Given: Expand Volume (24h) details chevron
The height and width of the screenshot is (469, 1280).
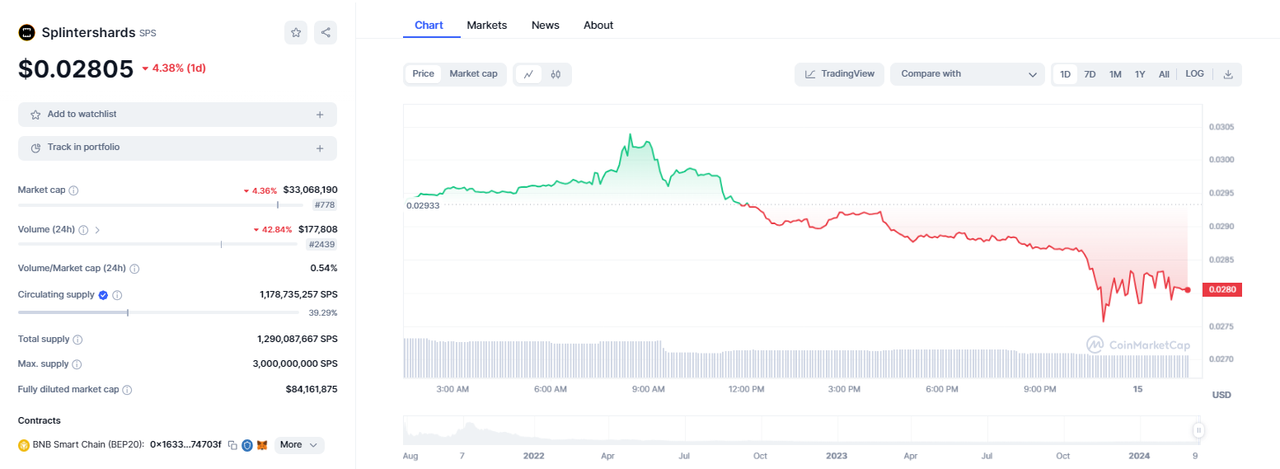Looking at the screenshot, I should click(97, 230).
